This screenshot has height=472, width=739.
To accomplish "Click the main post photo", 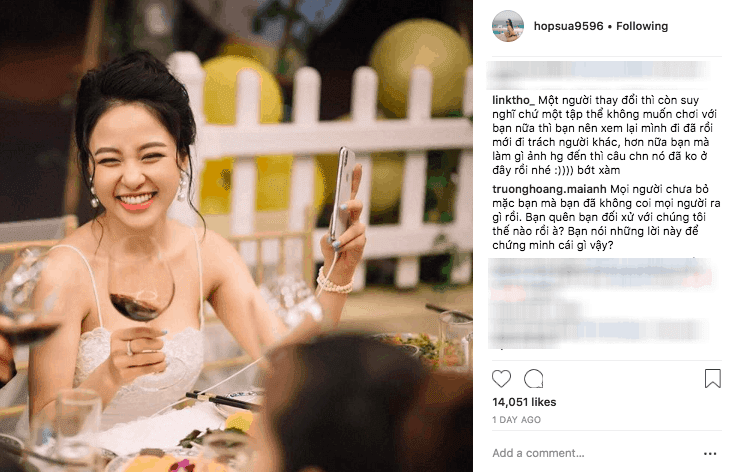I will click(236, 236).
